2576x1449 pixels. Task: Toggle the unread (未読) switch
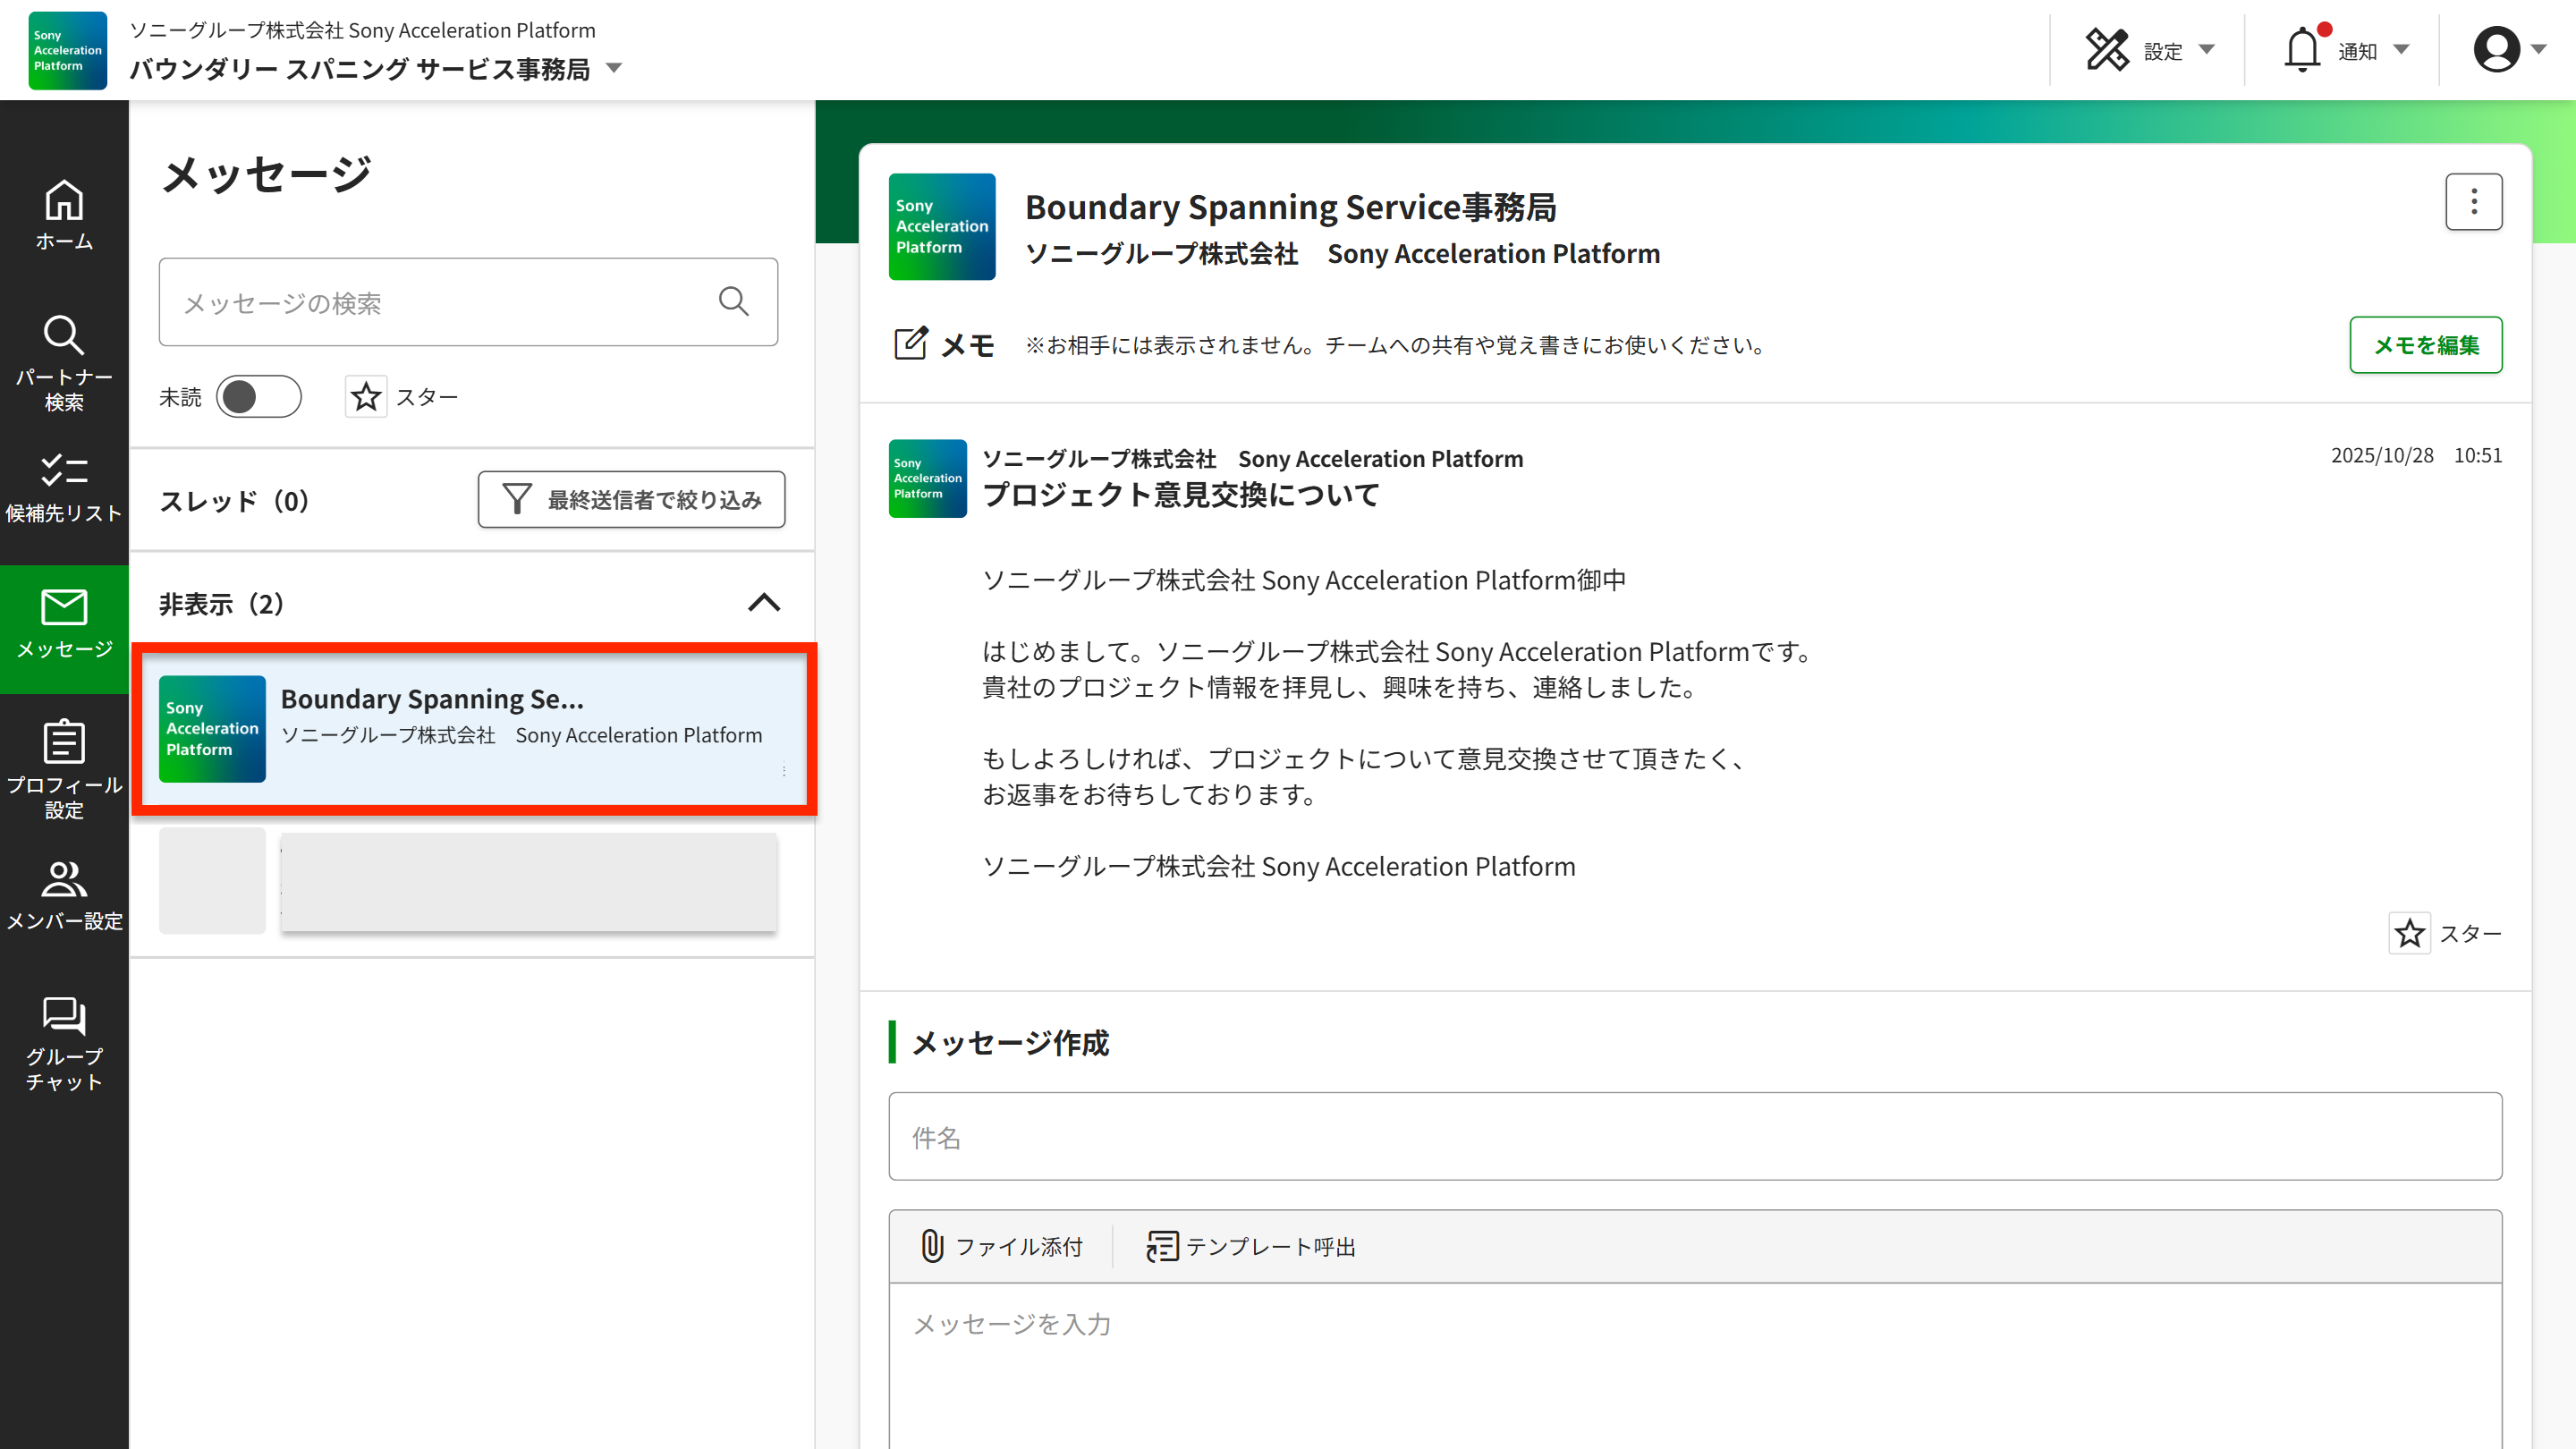[x=258, y=397]
